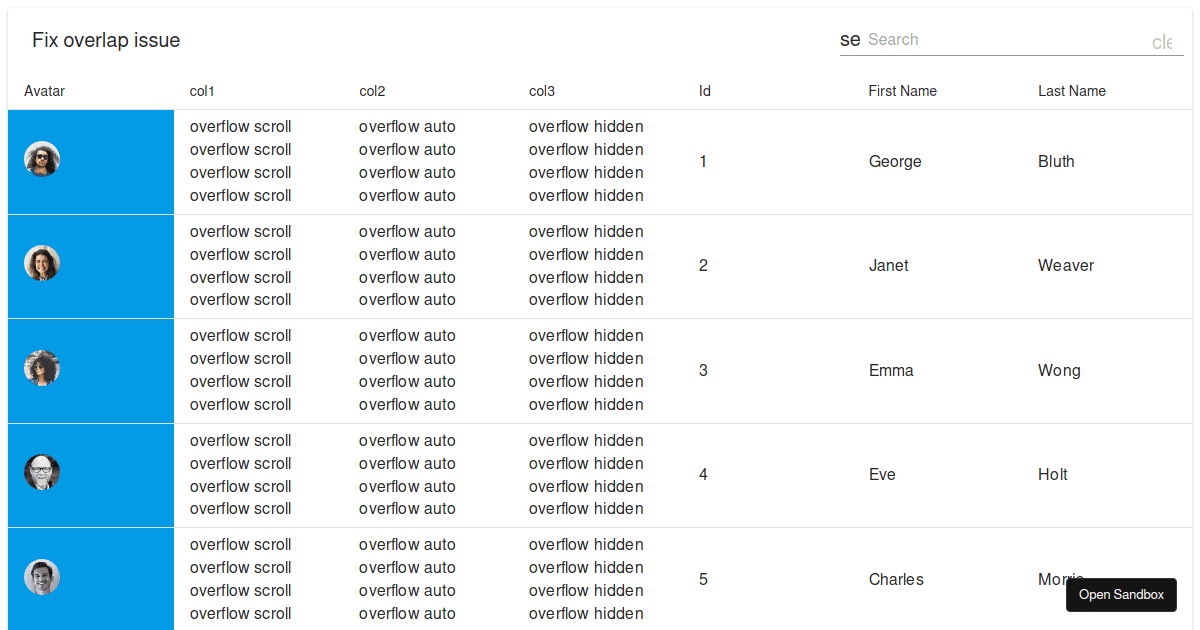Click George Bluth's avatar image
Image resolution: width=1200 pixels, height=630 pixels.
(x=42, y=158)
